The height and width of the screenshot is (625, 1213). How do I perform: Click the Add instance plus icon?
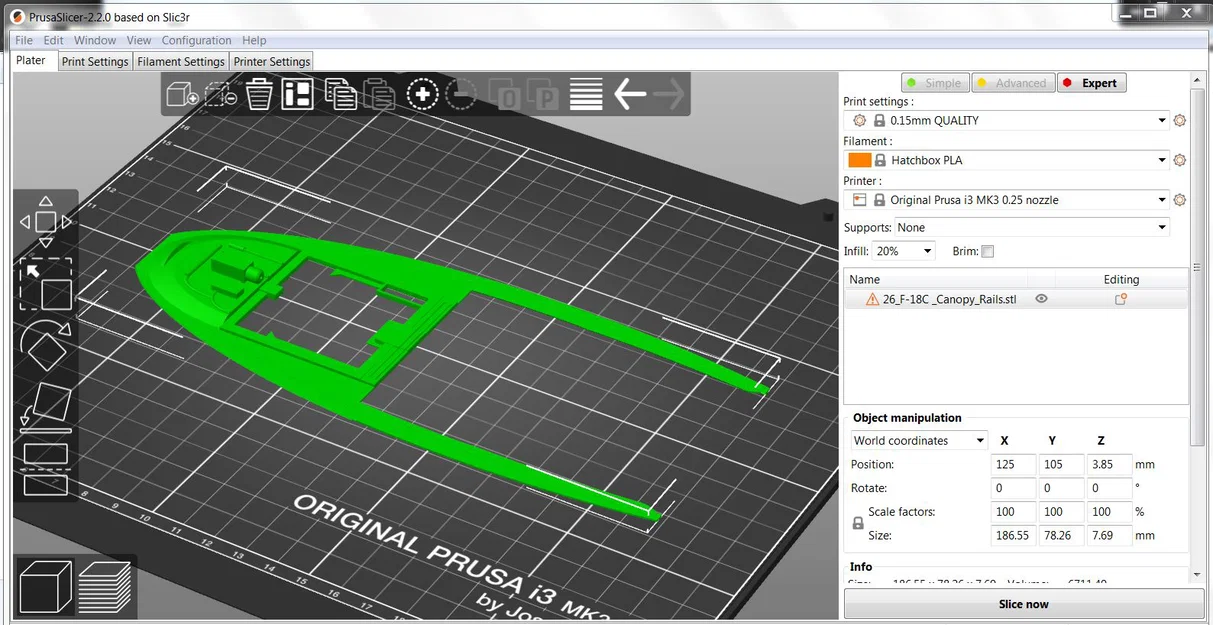(x=423, y=95)
